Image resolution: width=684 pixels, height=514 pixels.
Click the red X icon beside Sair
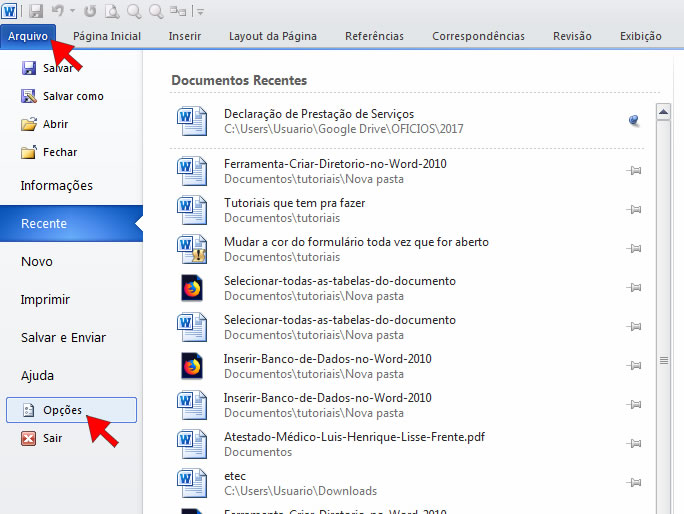pyautogui.click(x=28, y=438)
